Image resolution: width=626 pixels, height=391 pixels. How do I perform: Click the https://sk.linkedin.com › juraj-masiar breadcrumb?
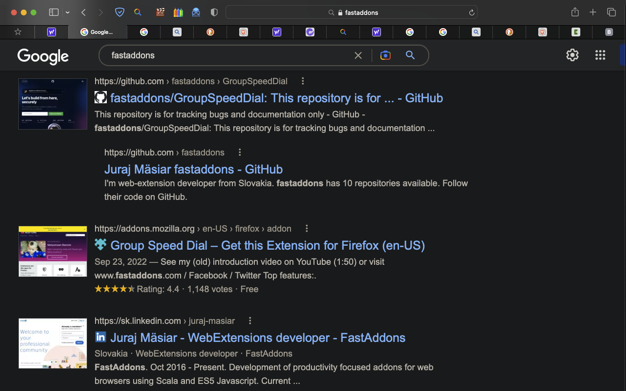tap(164, 321)
